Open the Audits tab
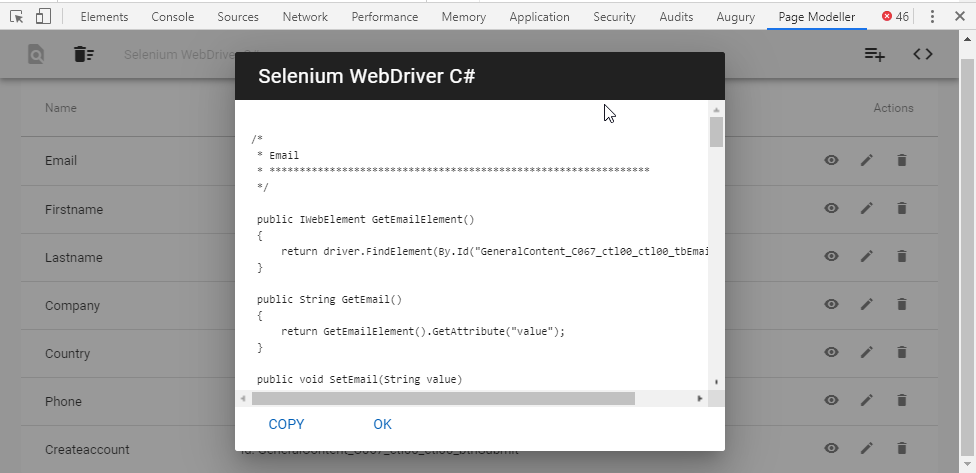This screenshot has height=473, width=976. [676, 17]
